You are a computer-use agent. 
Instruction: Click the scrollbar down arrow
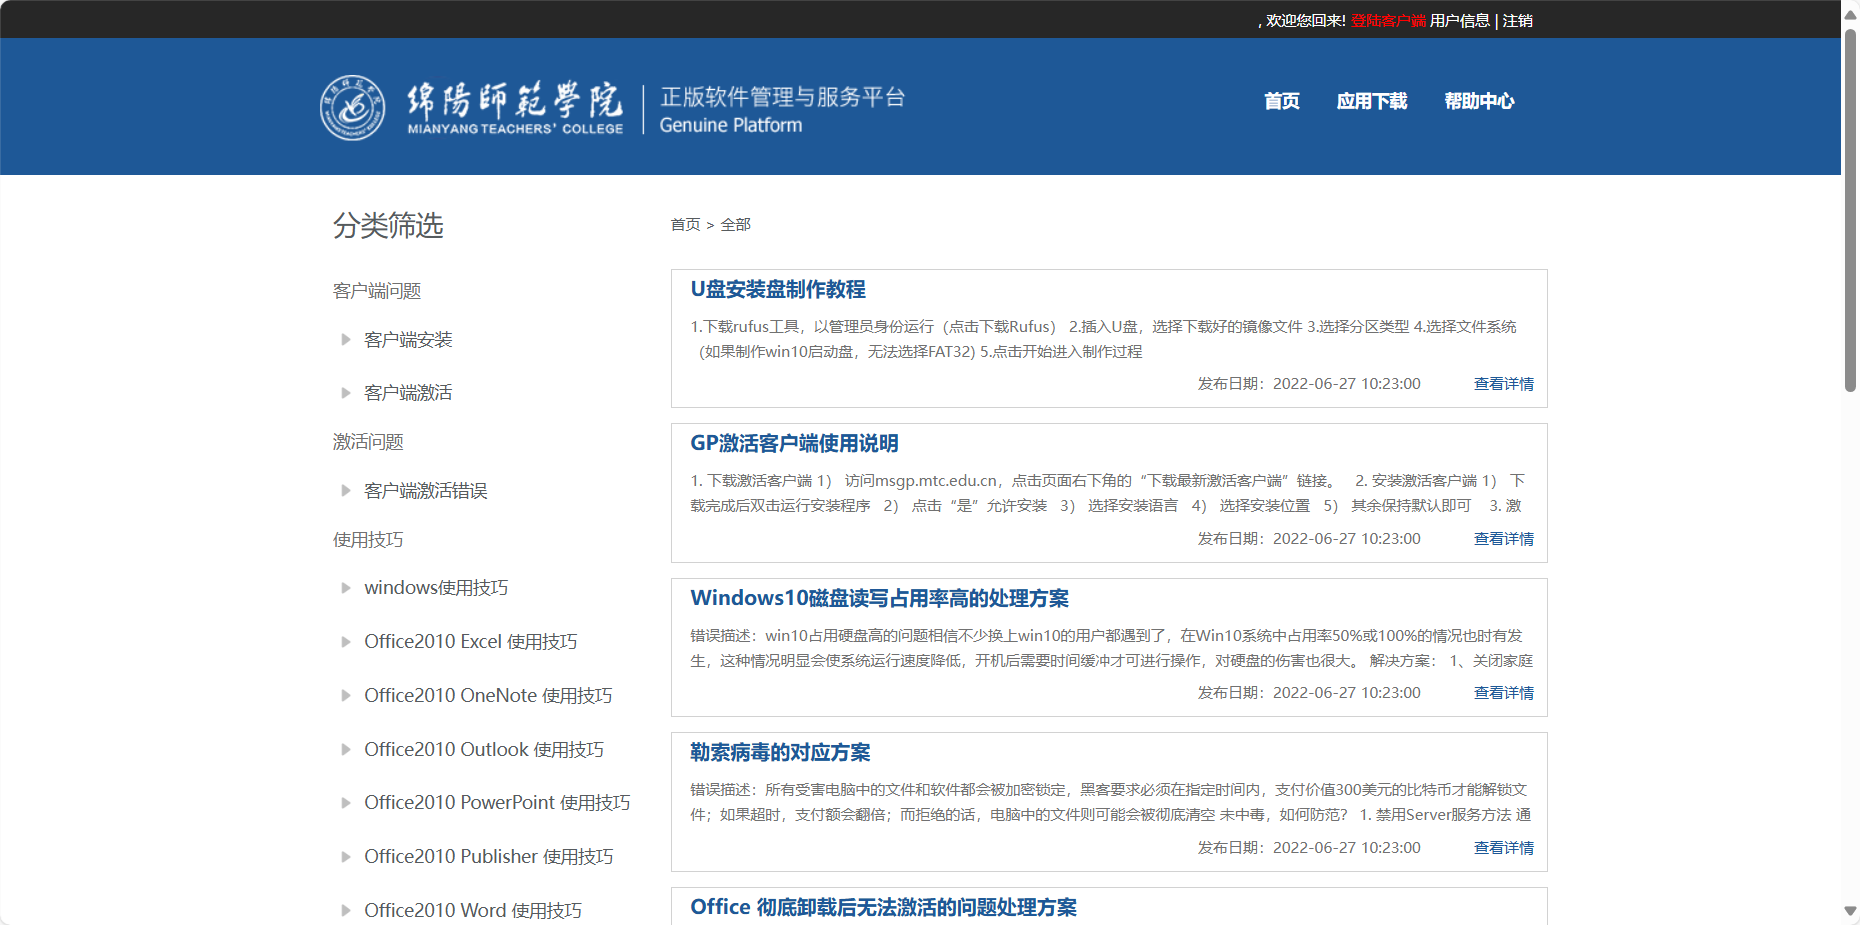pos(1850,912)
